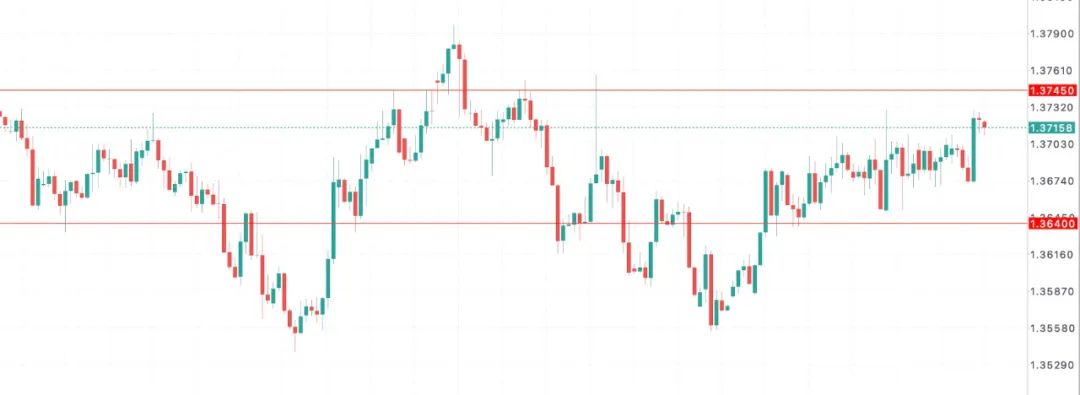Viewport: 1080px width, 395px height.
Task: Click the 1.35290 axis label
Action: click(x=1052, y=365)
